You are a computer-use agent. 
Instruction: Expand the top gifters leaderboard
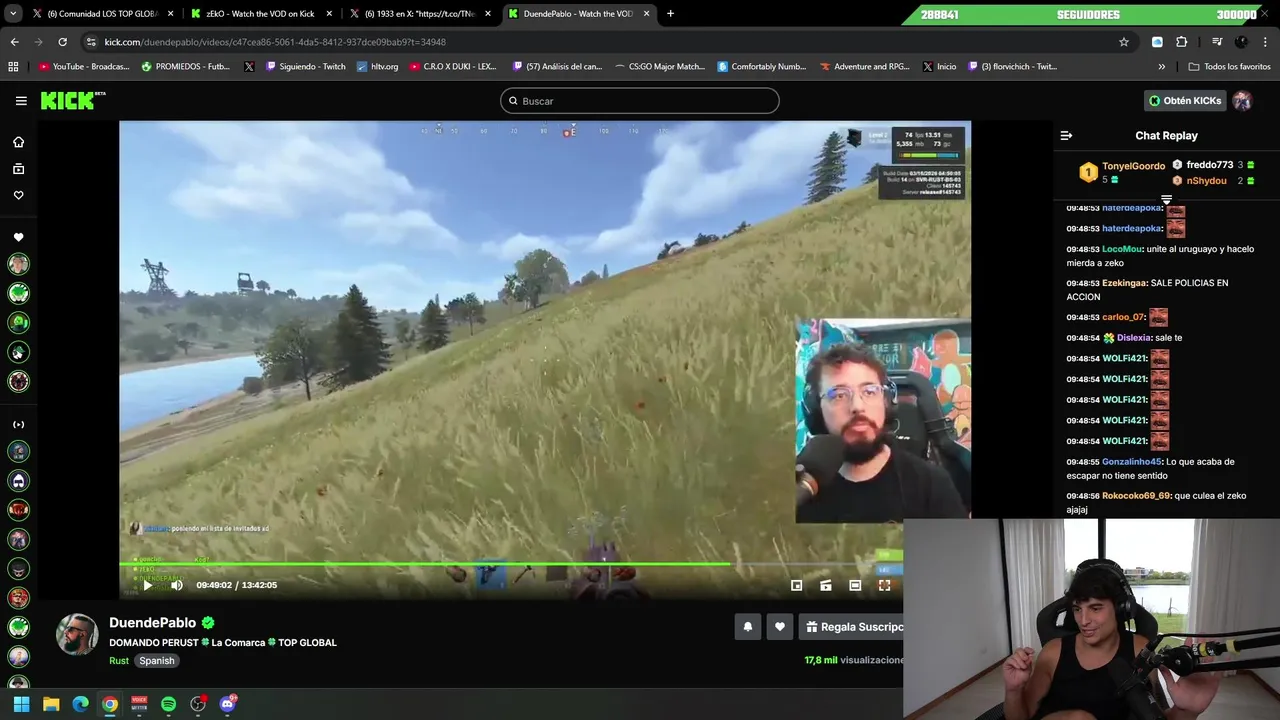pos(1166,199)
